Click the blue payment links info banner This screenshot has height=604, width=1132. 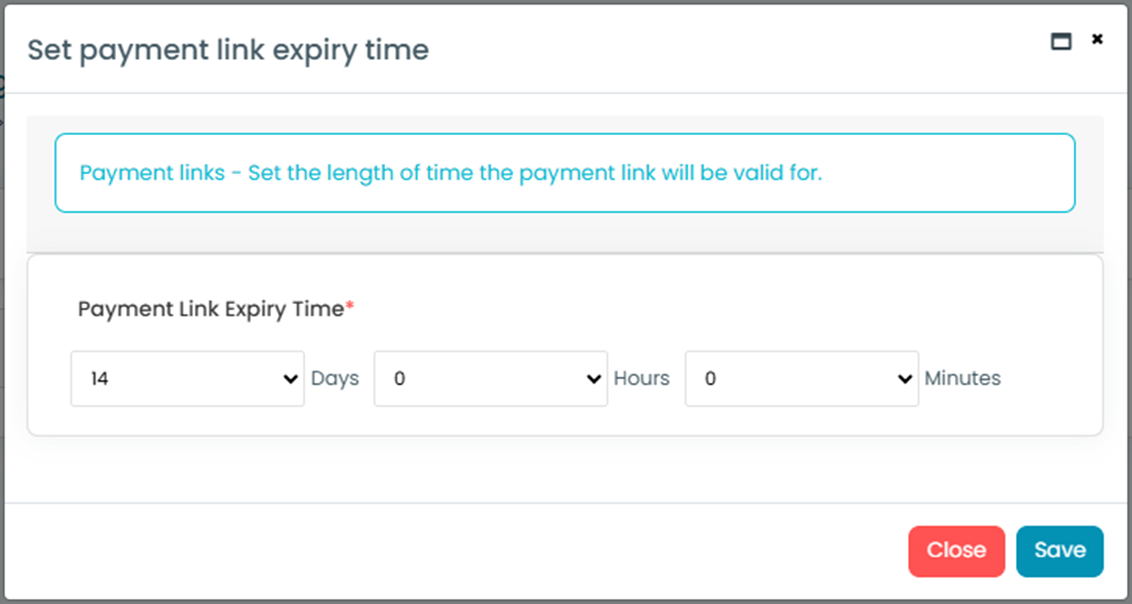click(565, 173)
